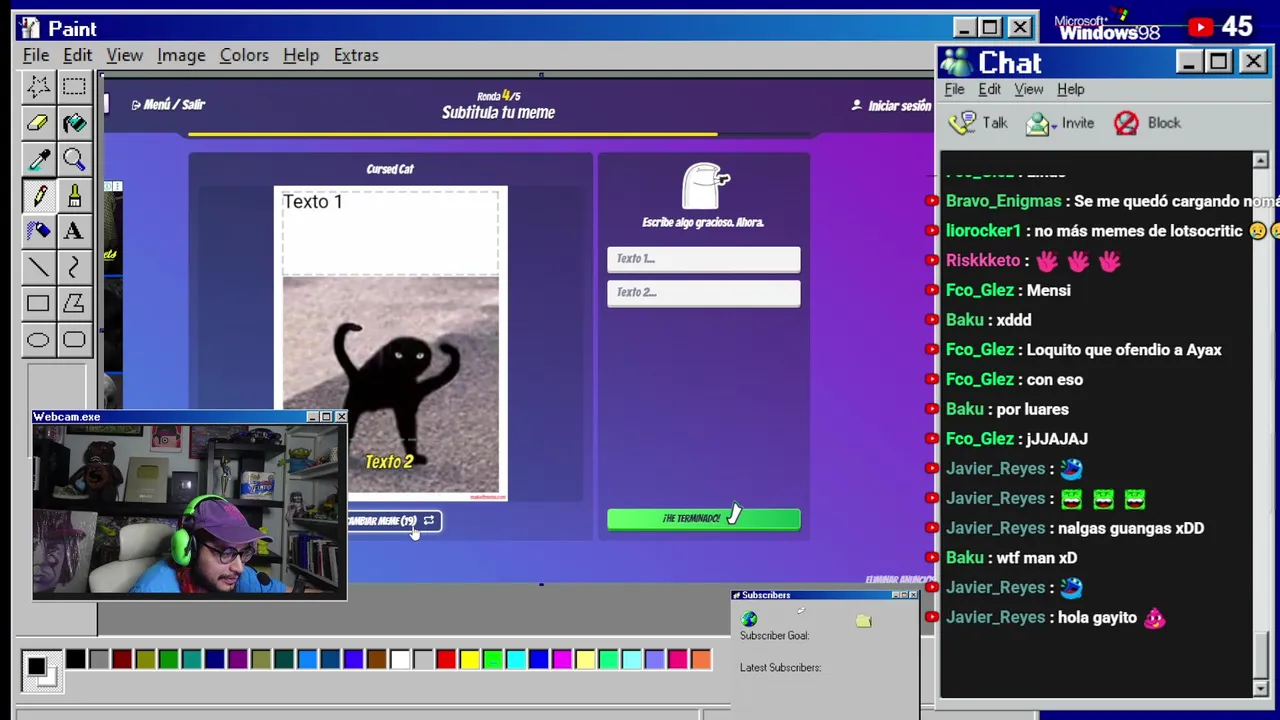Focus the Texto 1 input field
Image resolution: width=1280 pixels, height=720 pixels.
(x=703, y=259)
